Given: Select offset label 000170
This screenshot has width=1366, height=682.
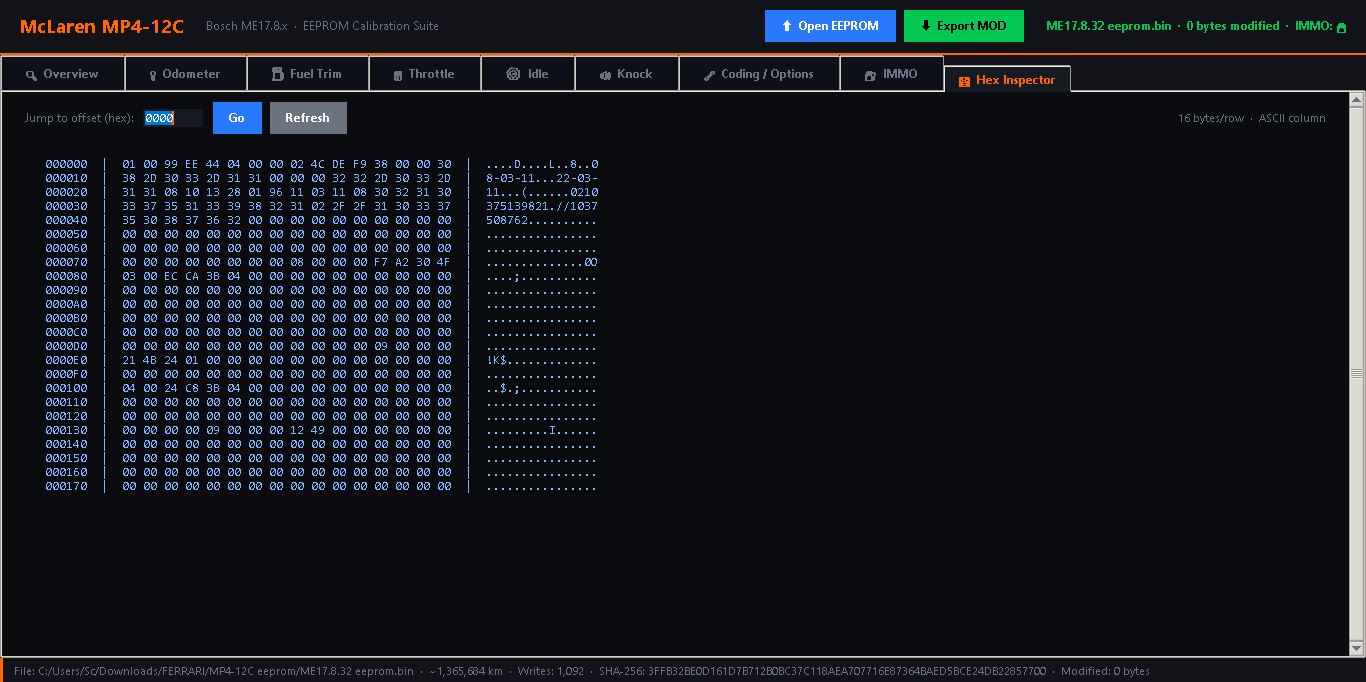Looking at the screenshot, I should tap(66, 486).
